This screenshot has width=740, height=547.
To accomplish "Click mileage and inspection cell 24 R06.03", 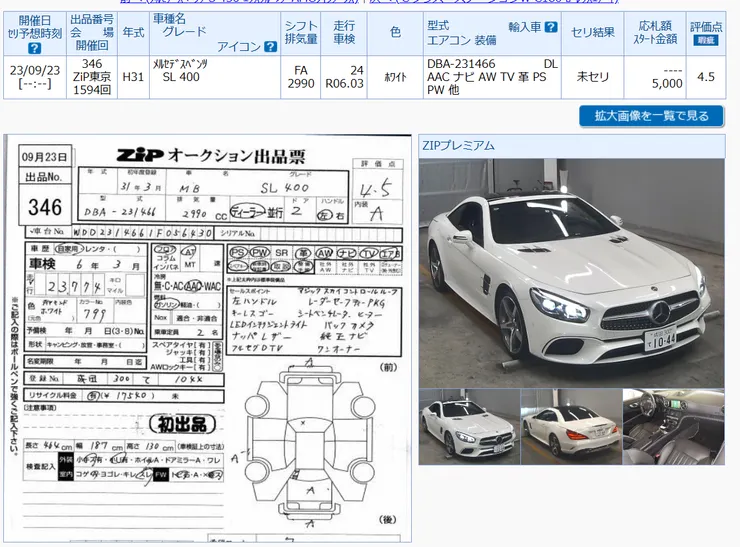I will 344,77.
